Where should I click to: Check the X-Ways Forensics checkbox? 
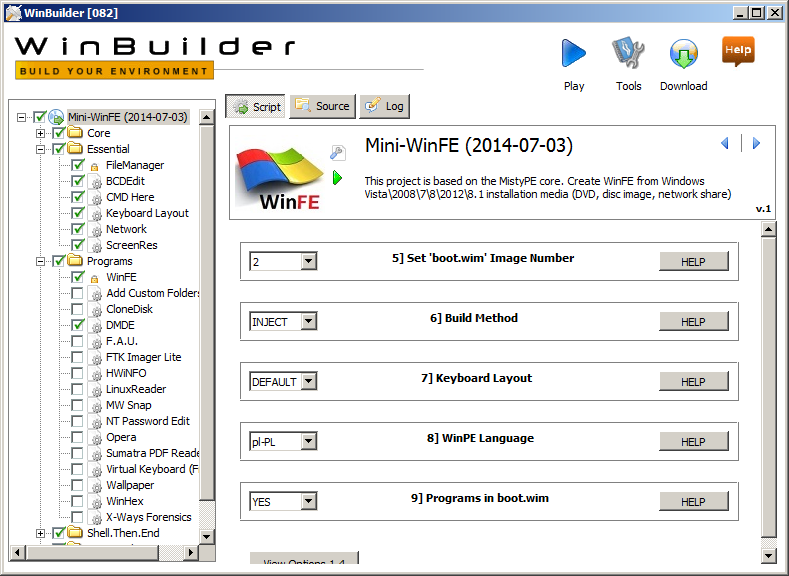(x=77, y=517)
